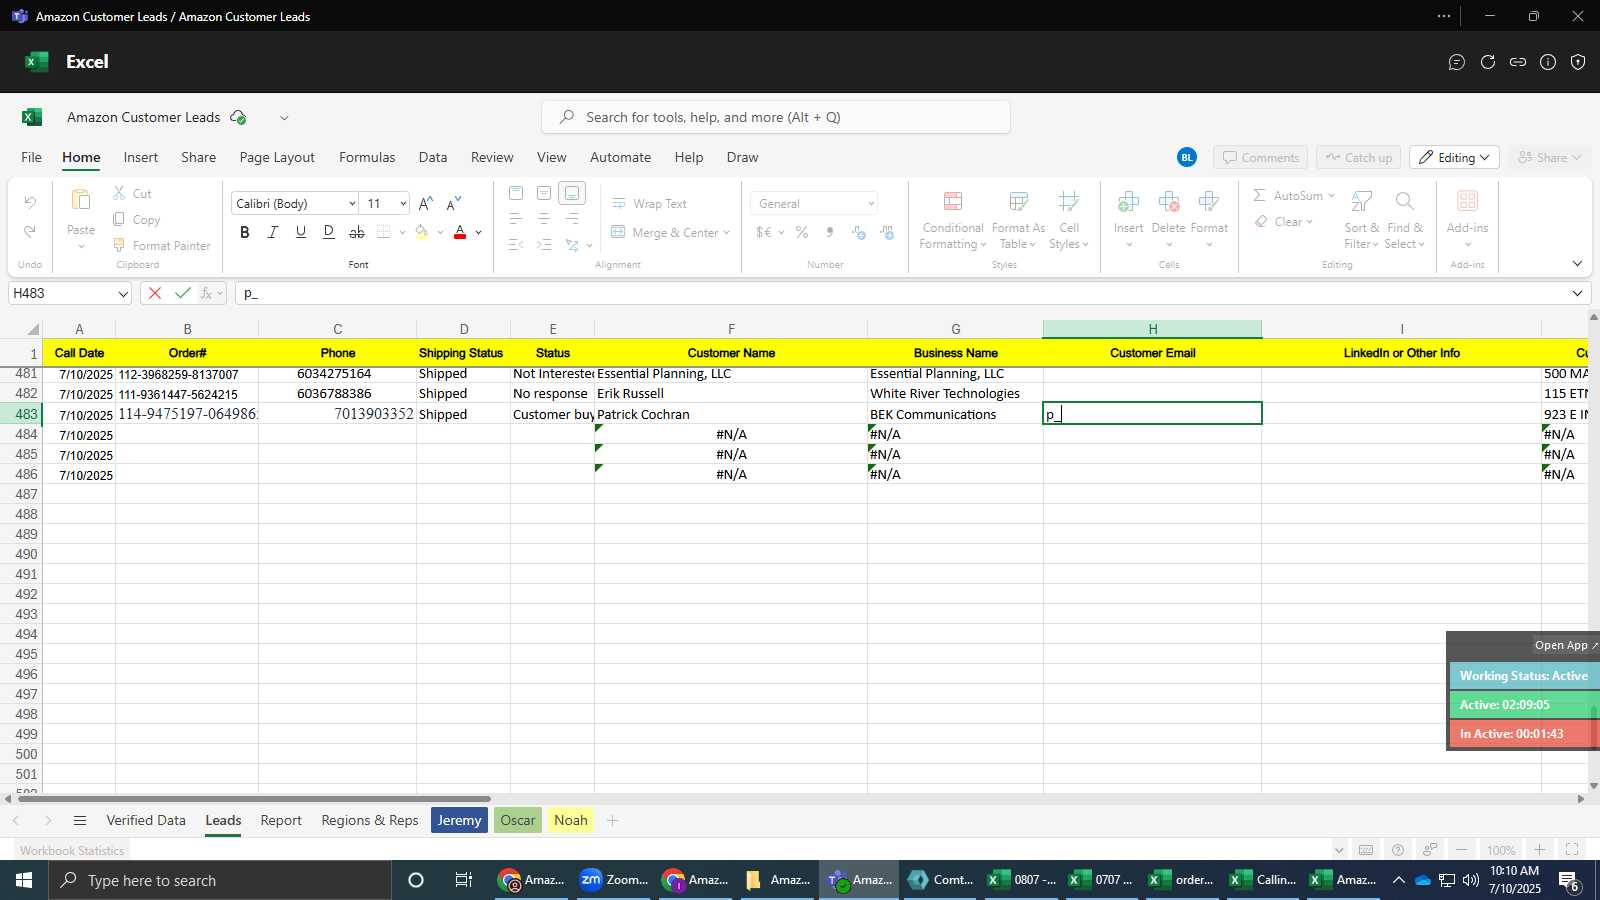Click the Copy icon
This screenshot has height=900, width=1600.
tap(136, 219)
